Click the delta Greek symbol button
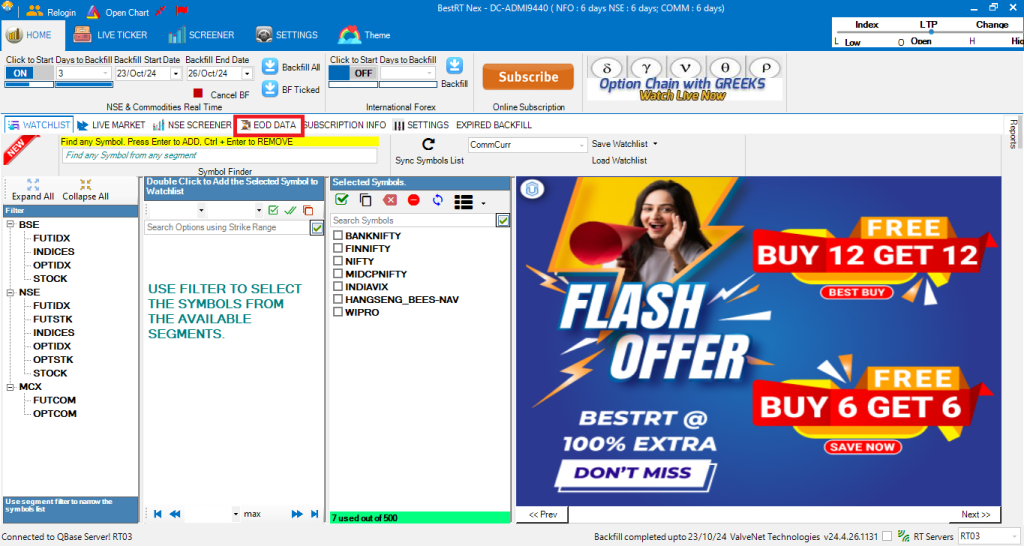1024x546 pixels. (607, 68)
